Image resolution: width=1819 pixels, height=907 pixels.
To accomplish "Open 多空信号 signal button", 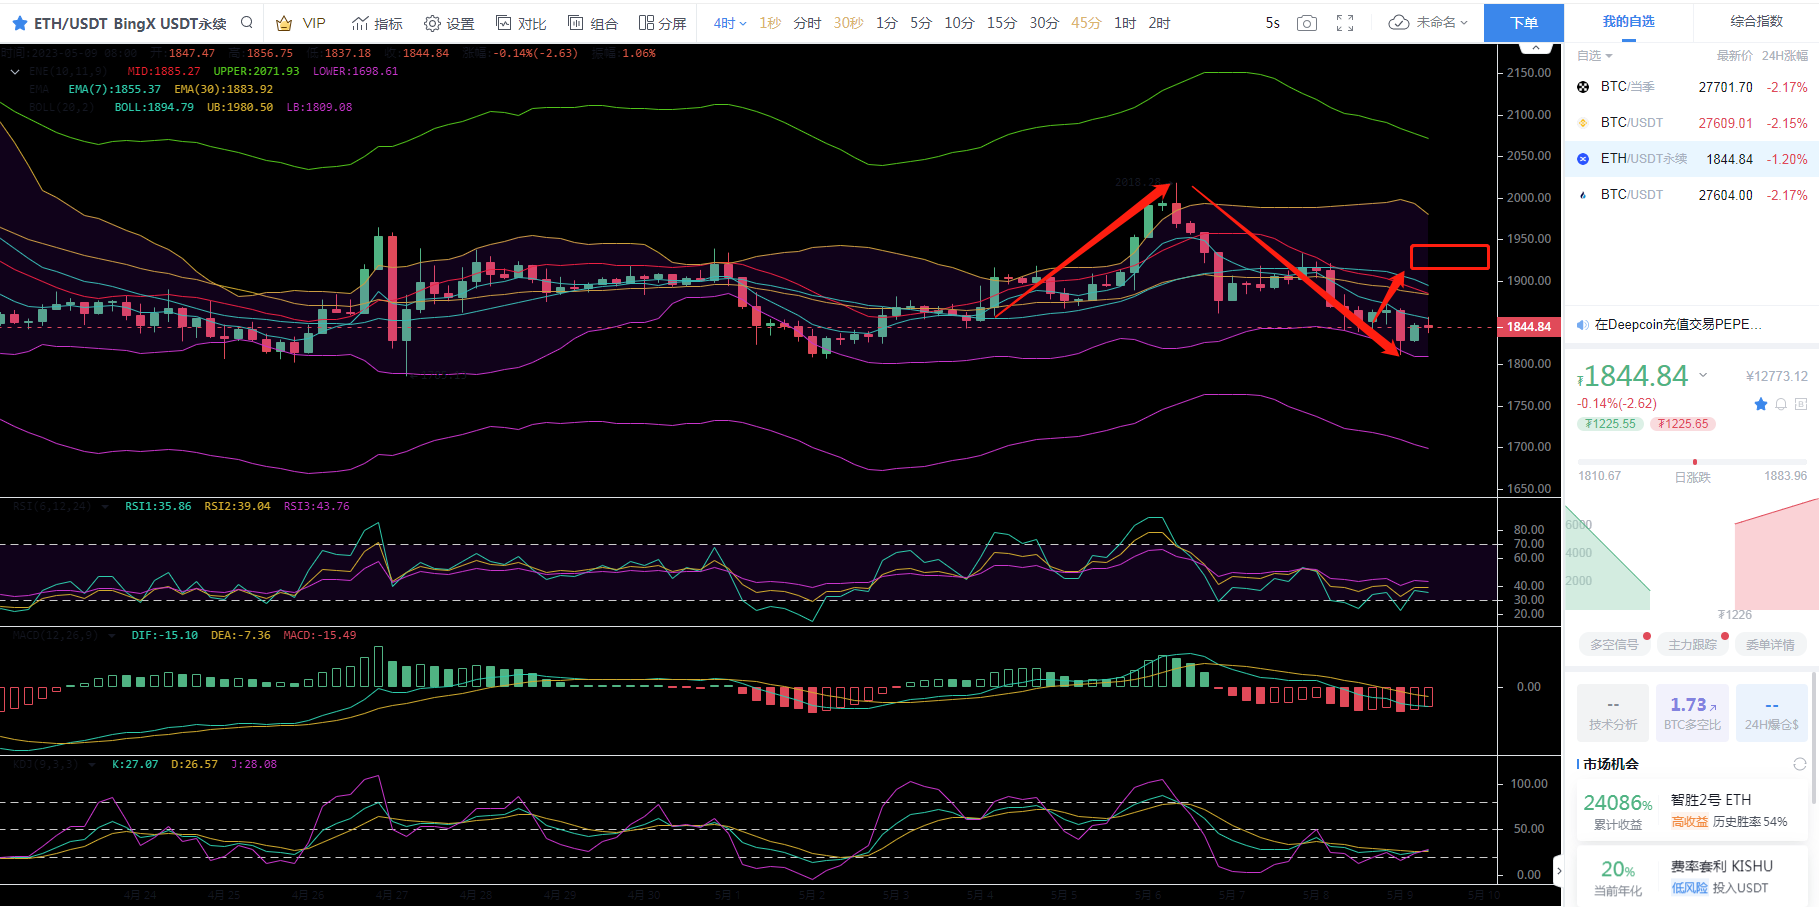I will 1614,645.
